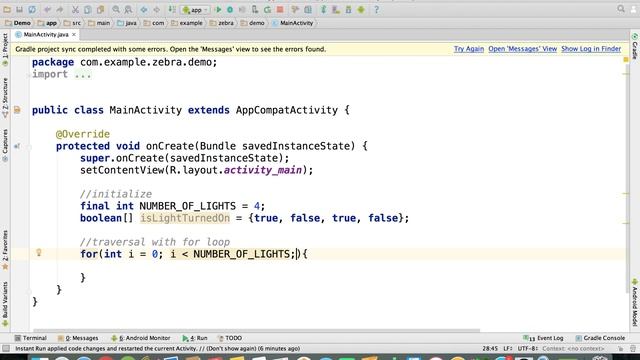This screenshot has width=640, height=360.
Task: Select the MainActivity.java editor tab
Action: tap(46, 35)
